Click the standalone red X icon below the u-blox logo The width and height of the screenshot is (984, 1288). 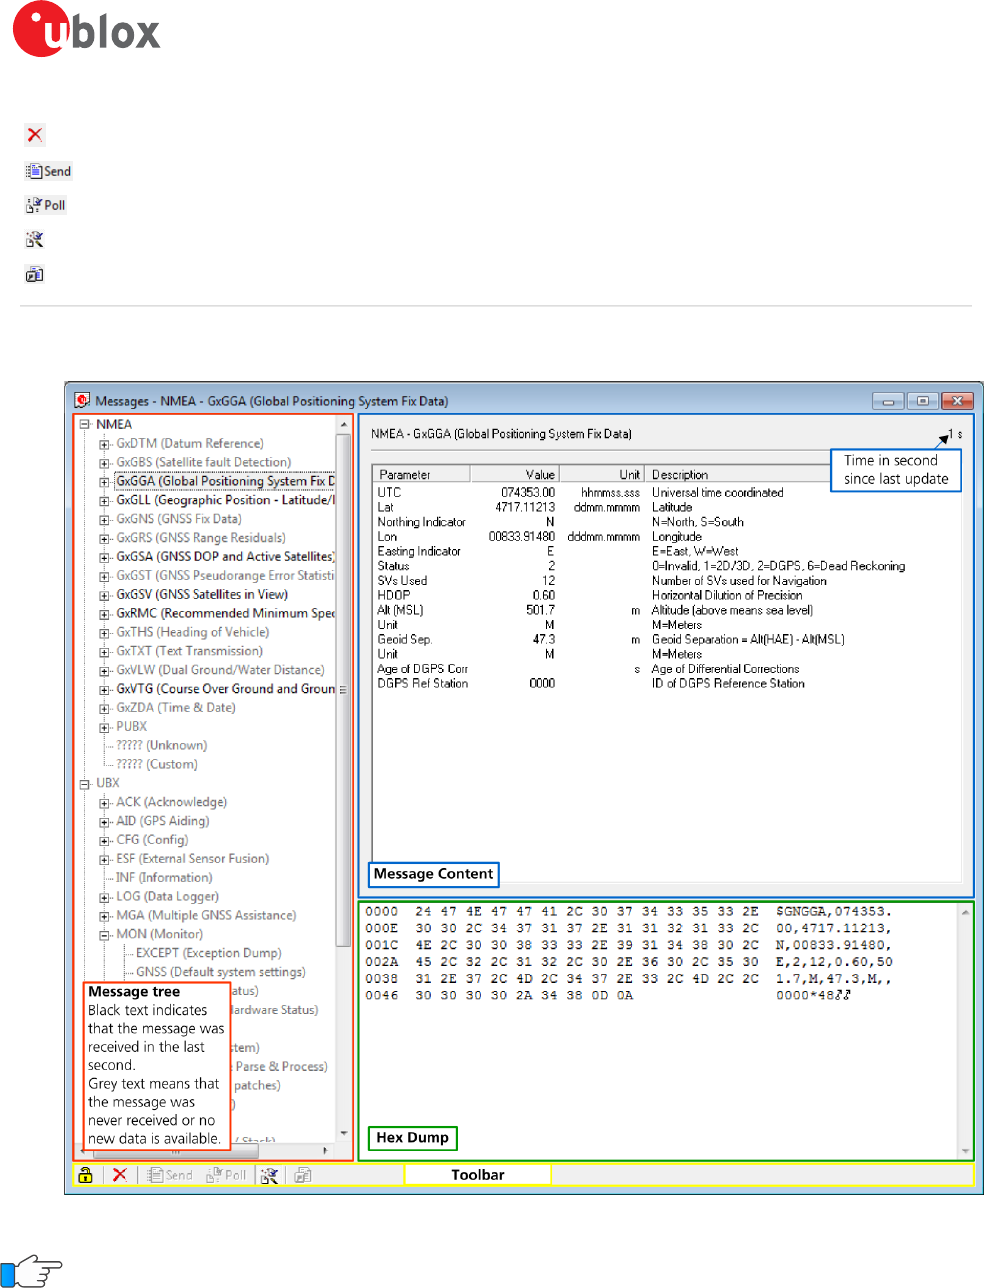35,135
